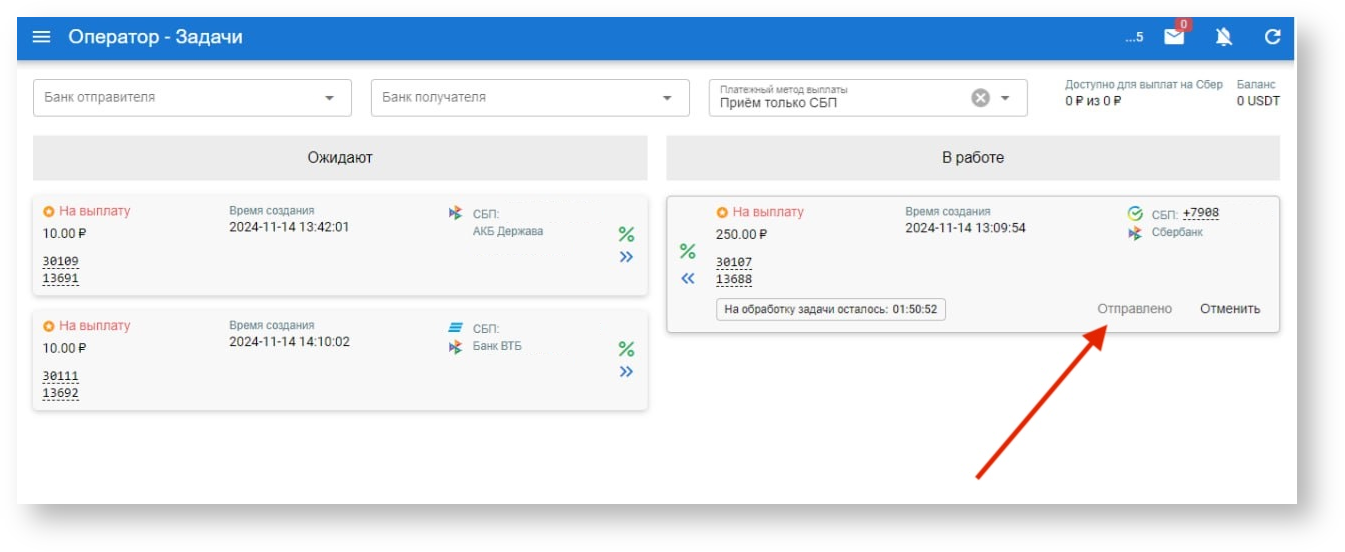1345x552 pixels.
Task: Click the Ожидают column header
Action: (x=340, y=158)
